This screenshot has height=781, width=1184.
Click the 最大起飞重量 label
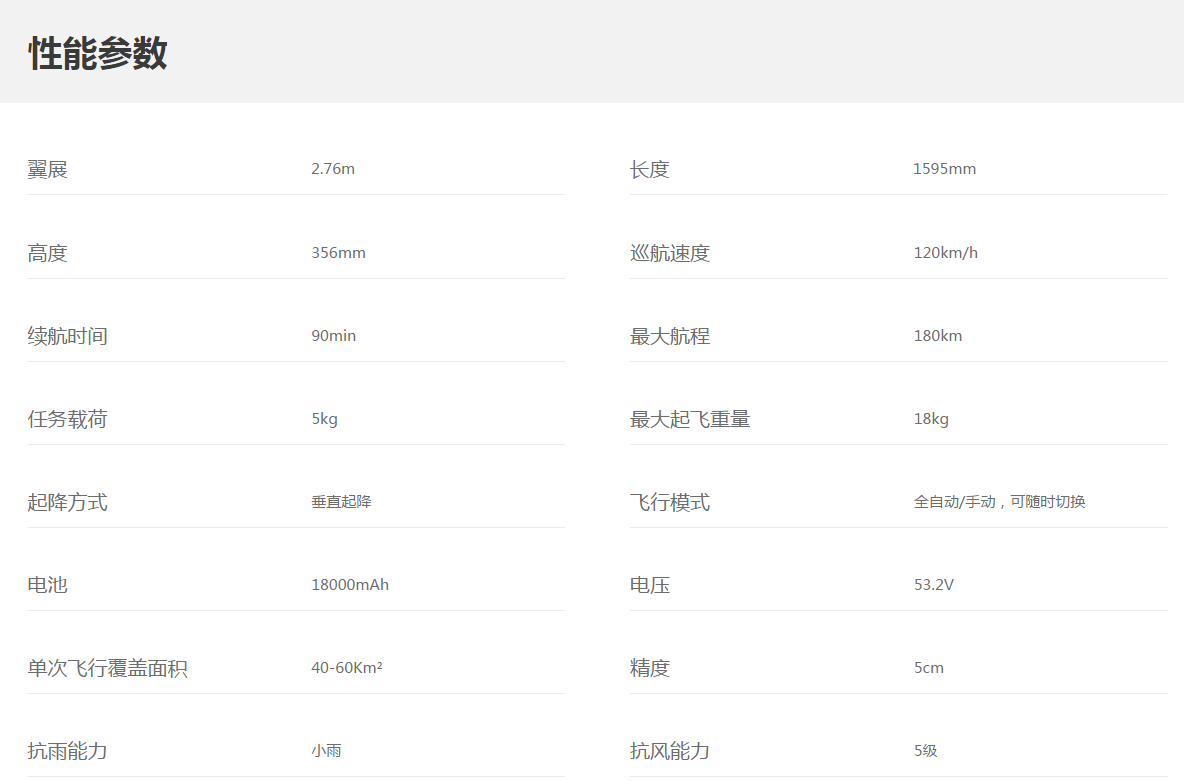tap(689, 419)
